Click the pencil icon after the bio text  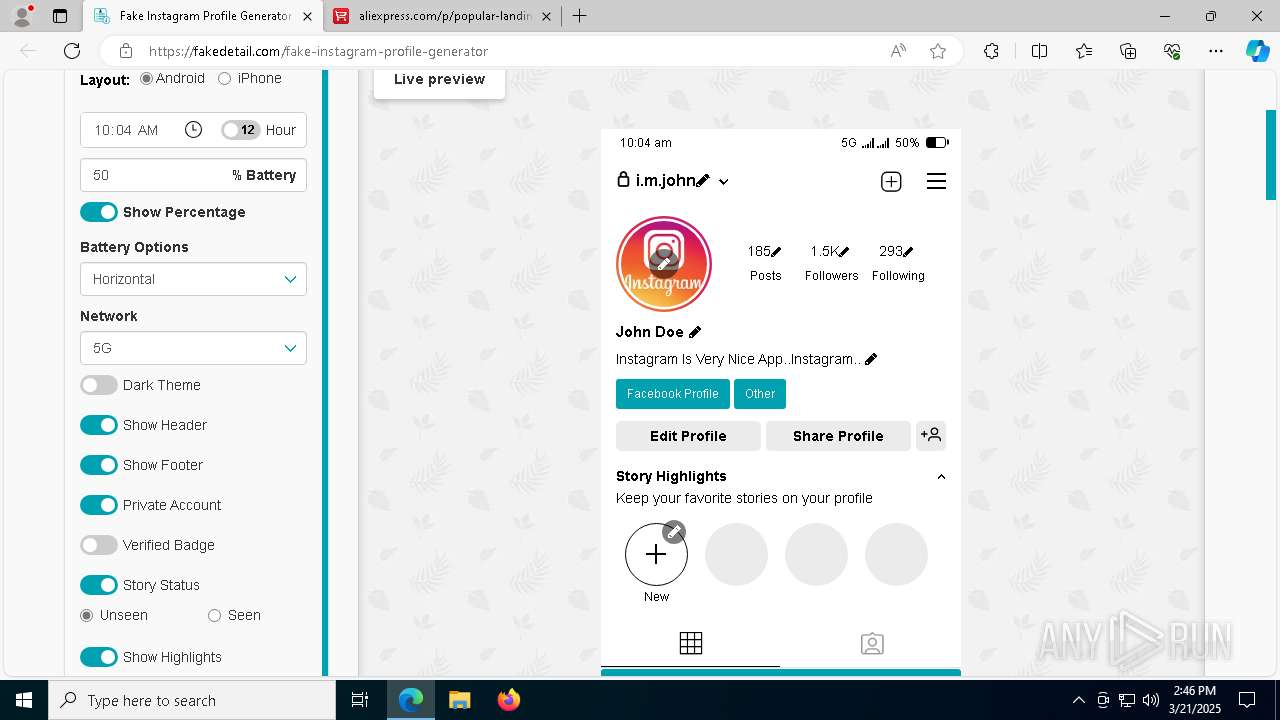(871, 359)
